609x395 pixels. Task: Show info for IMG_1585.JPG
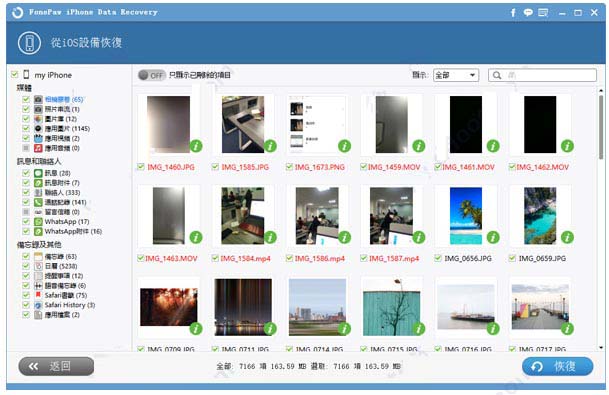coord(270,146)
